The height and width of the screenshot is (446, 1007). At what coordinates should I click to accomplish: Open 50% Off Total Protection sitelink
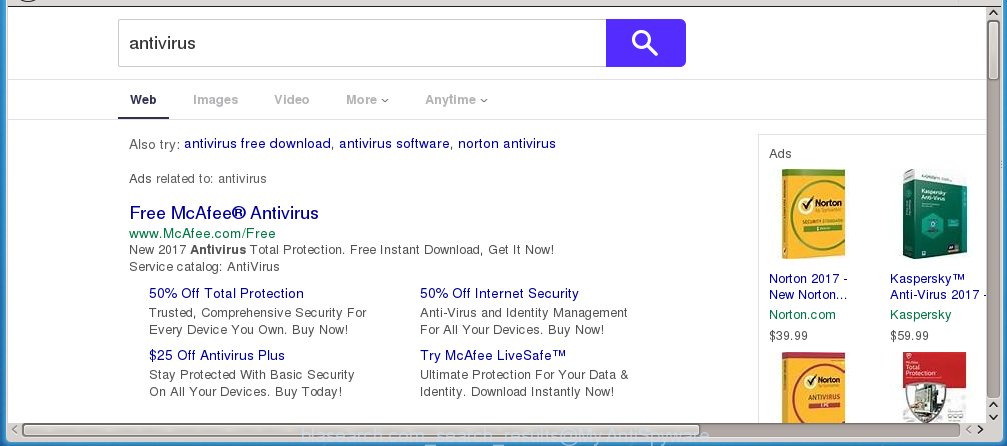pos(226,294)
